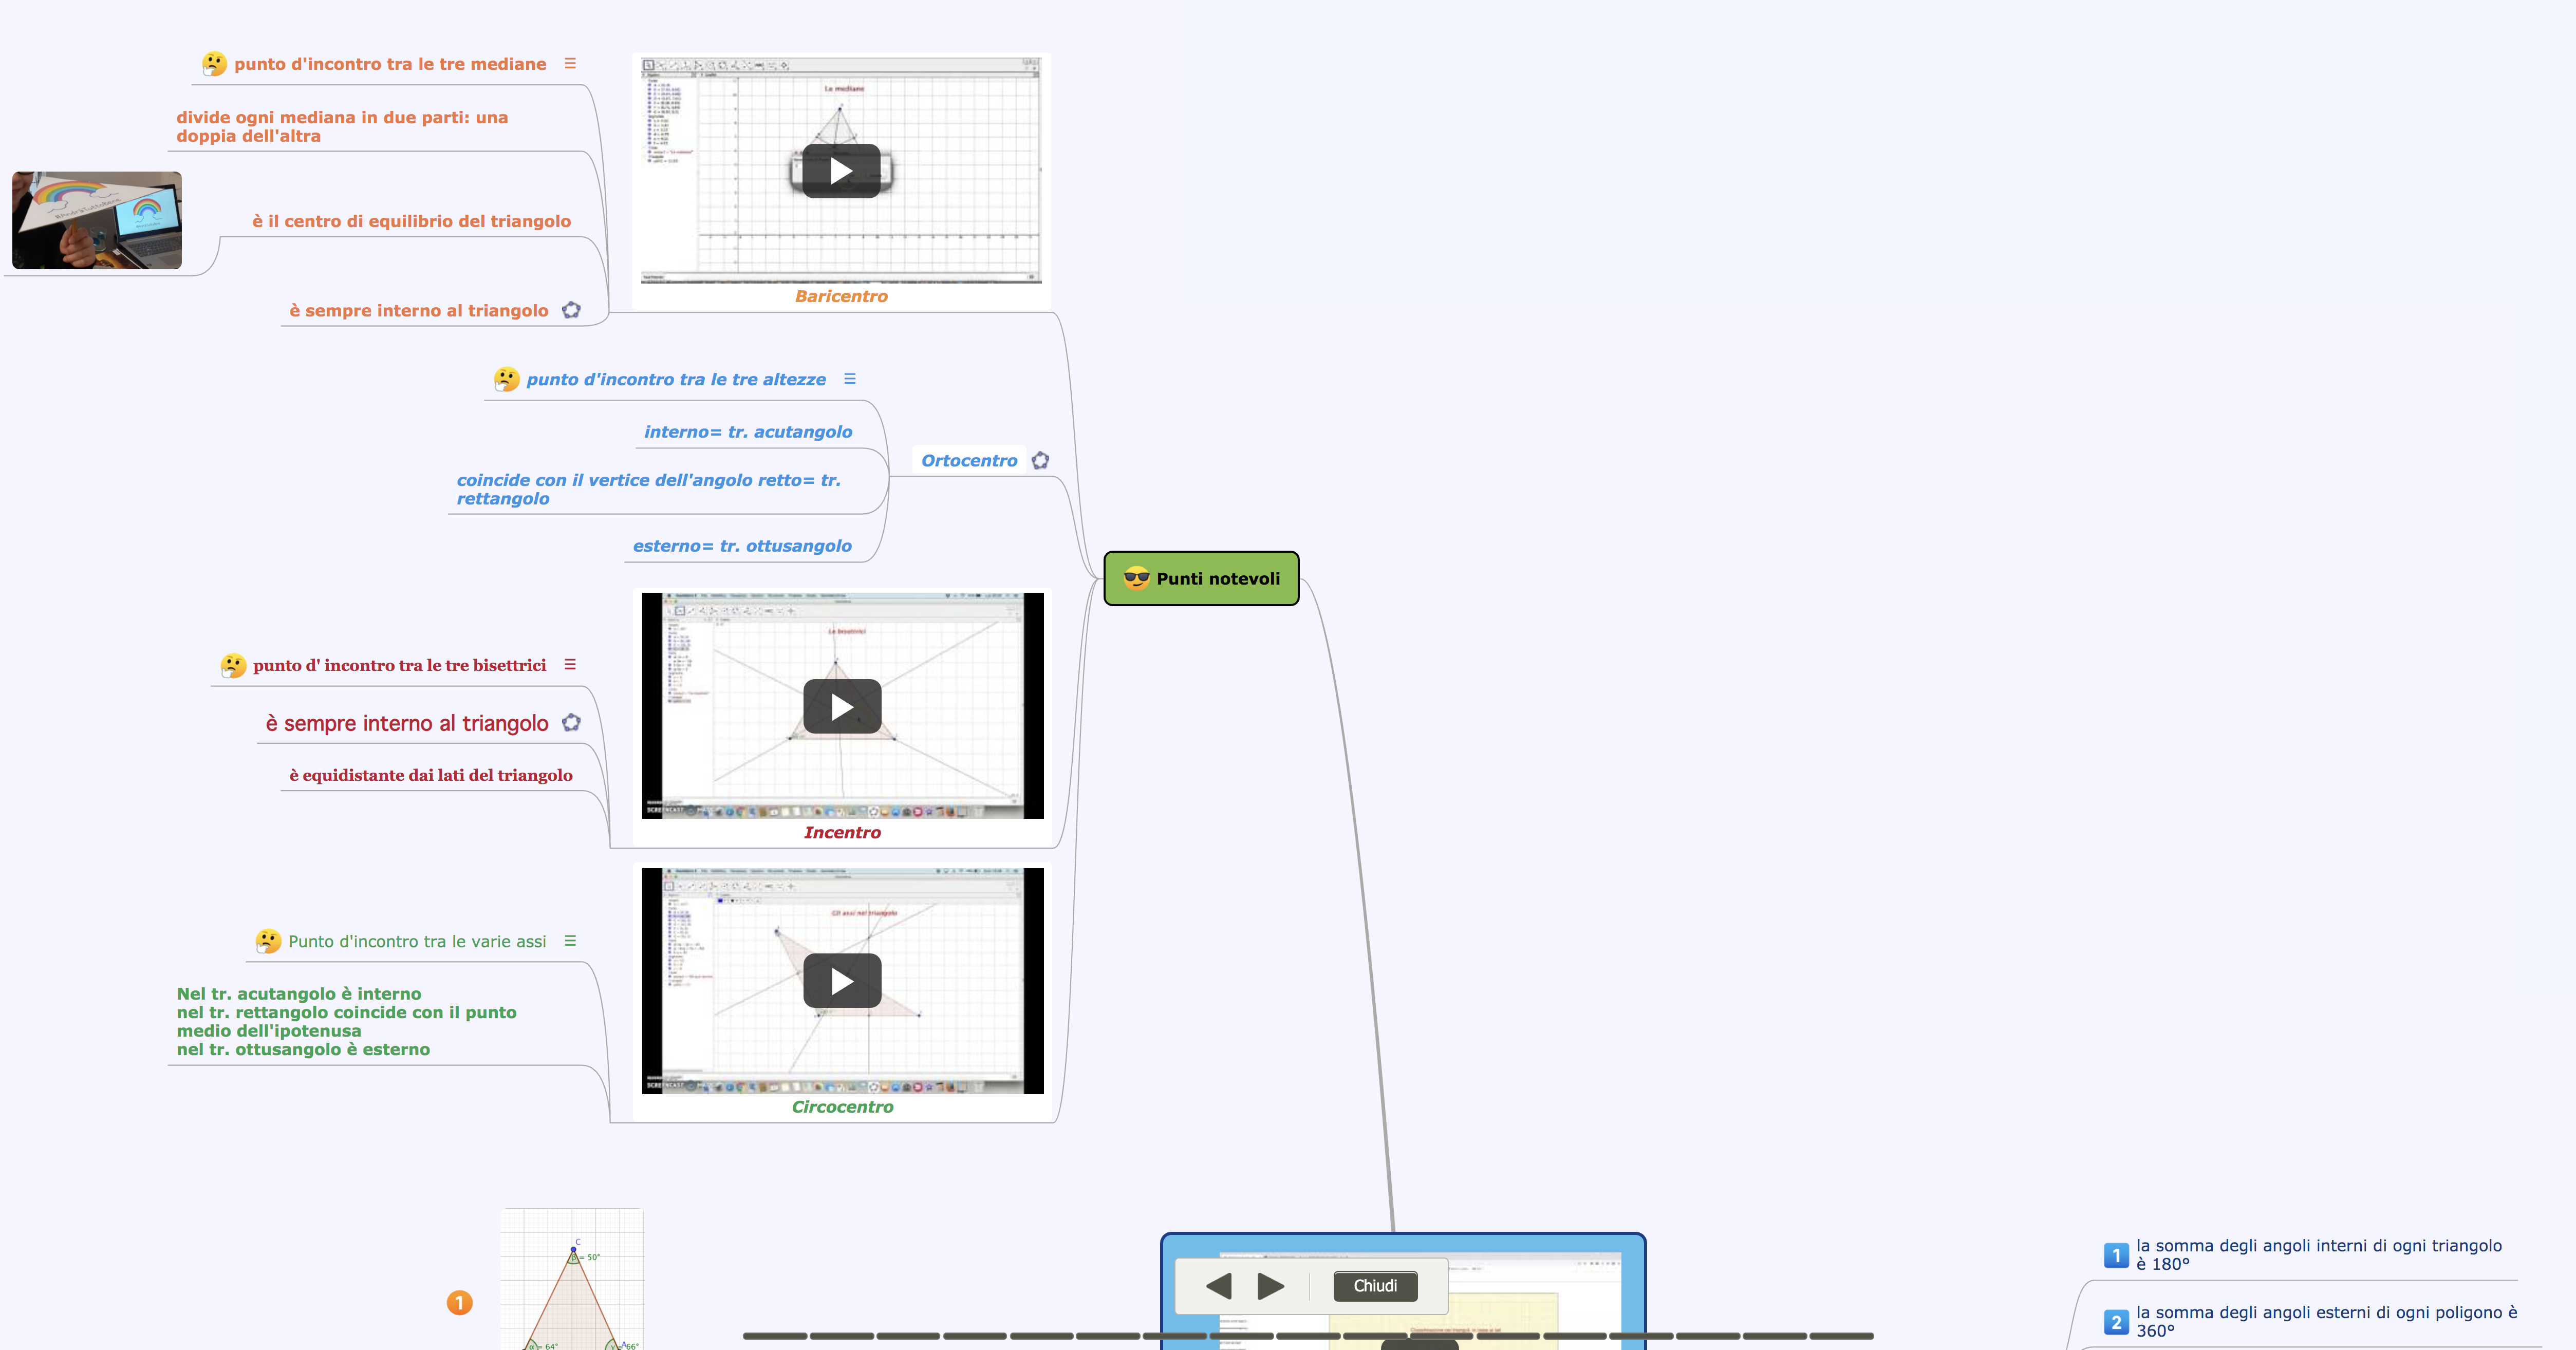Open the rainbow laptop photo thumbnail
This screenshot has height=1350, width=2576.
pyautogui.click(x=97, y=220)
